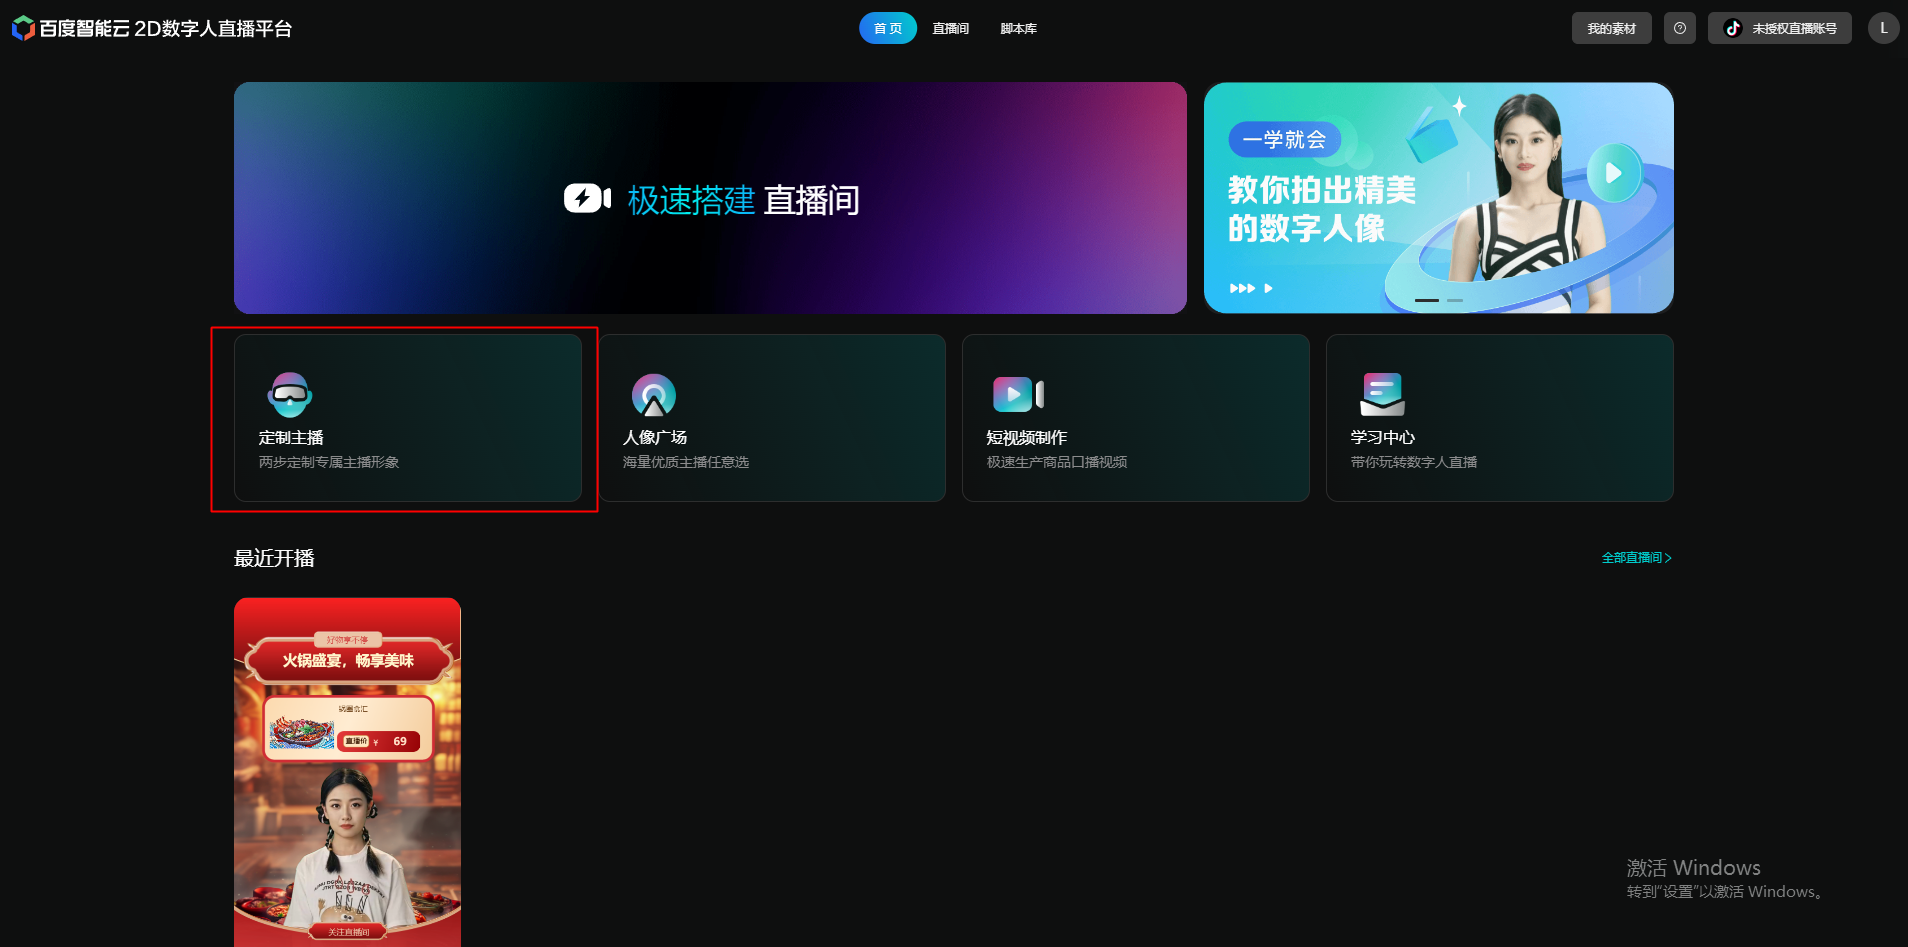Select the 首页 tab
This screenshot has width=1908, height=947.
(x=887, y=28)
